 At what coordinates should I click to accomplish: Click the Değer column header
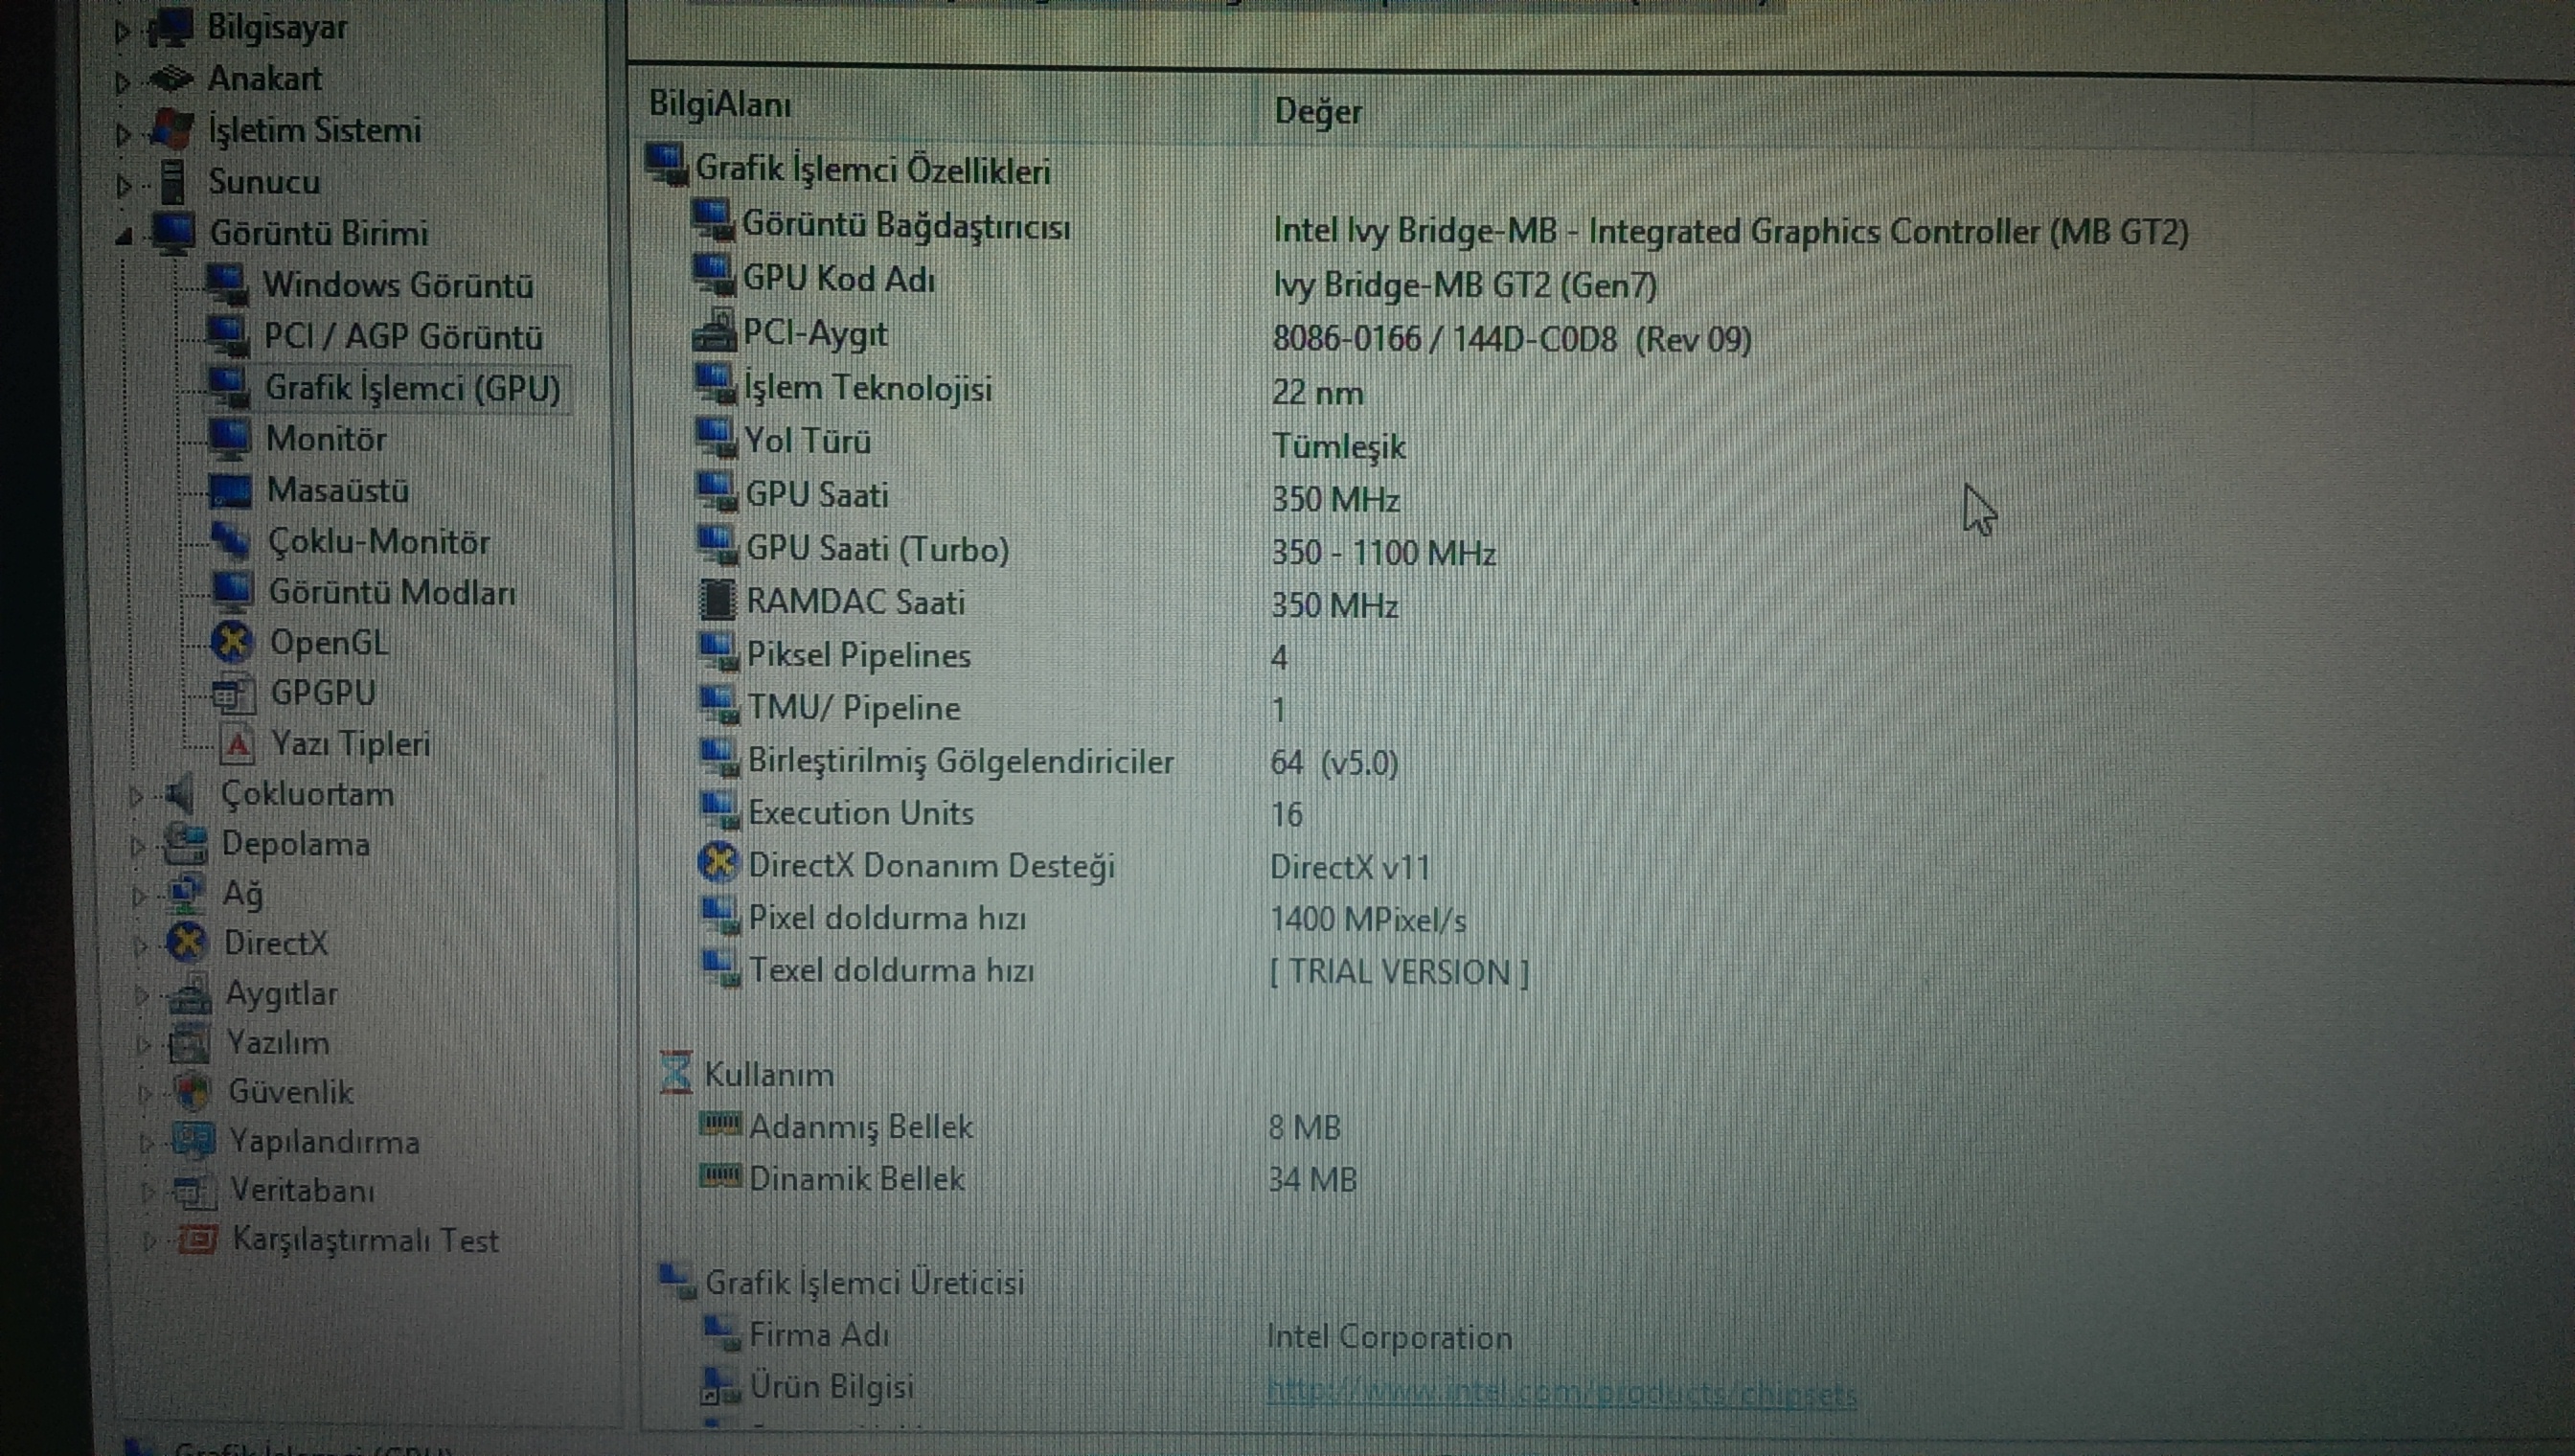[x=1317, y=111]
